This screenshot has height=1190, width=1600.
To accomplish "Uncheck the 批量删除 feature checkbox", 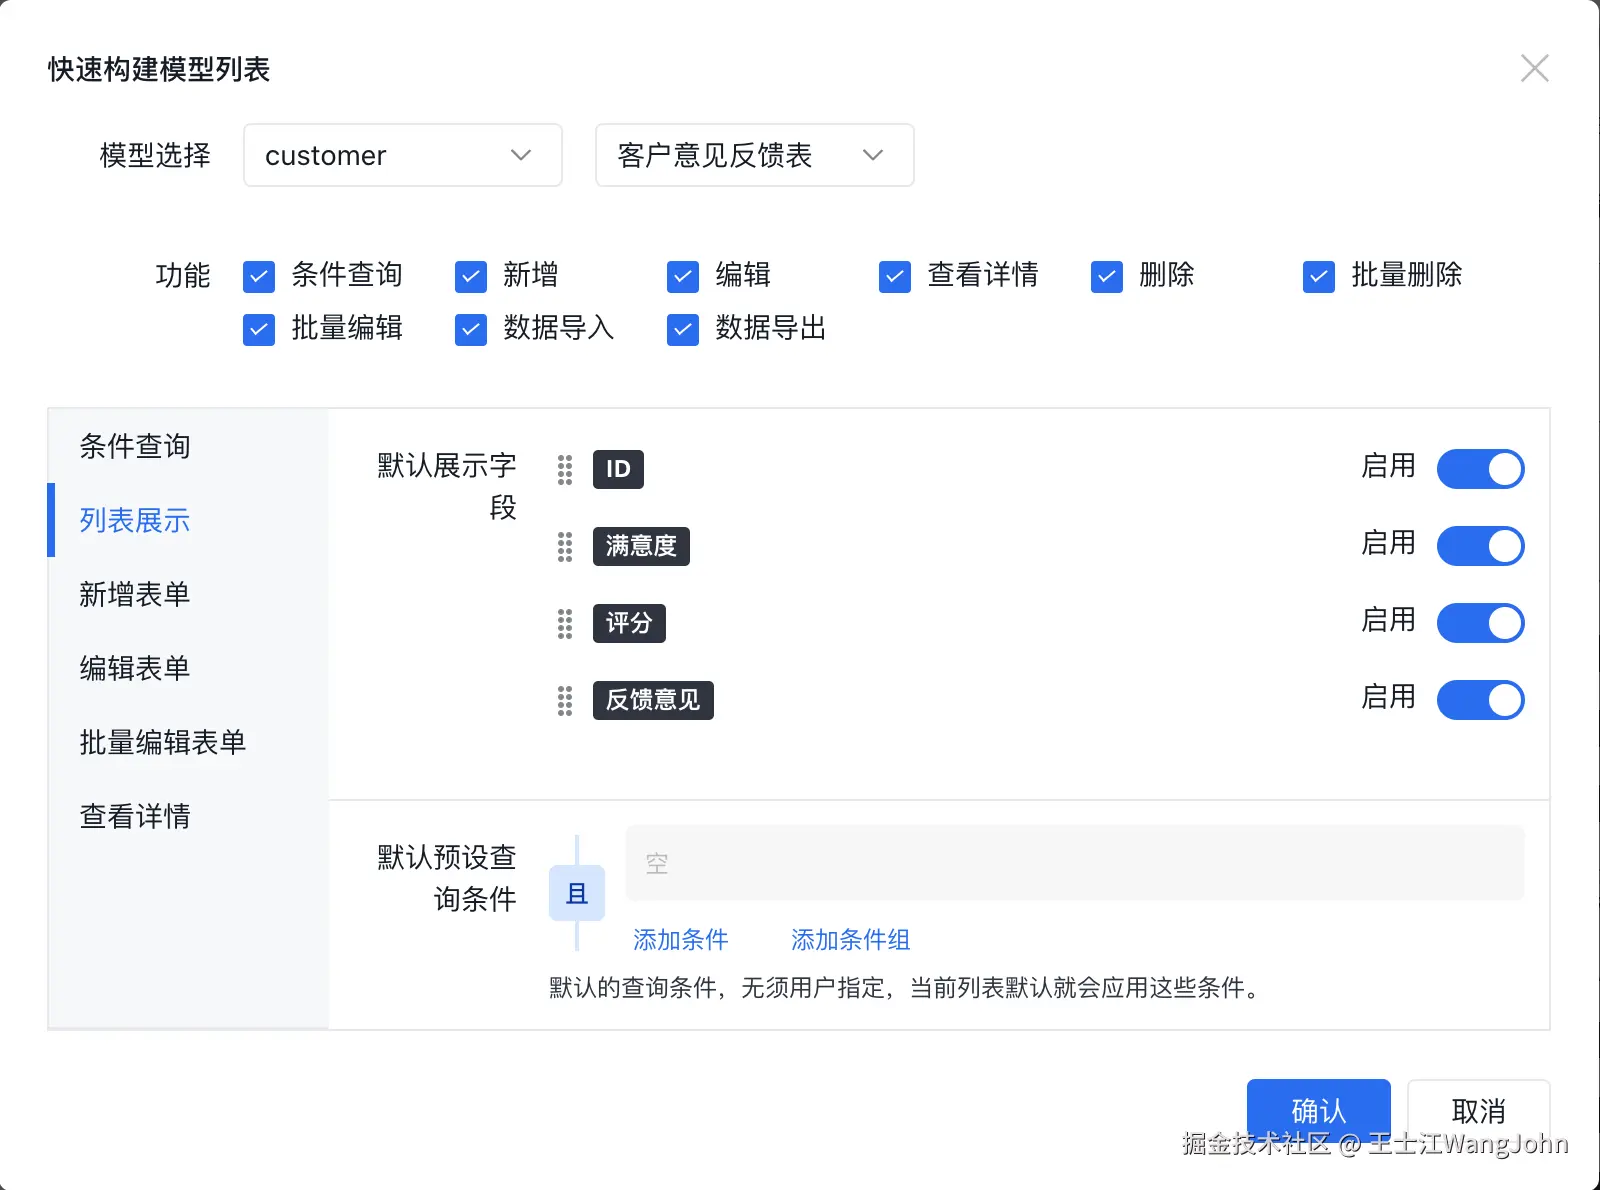I will coord(1318,276).
